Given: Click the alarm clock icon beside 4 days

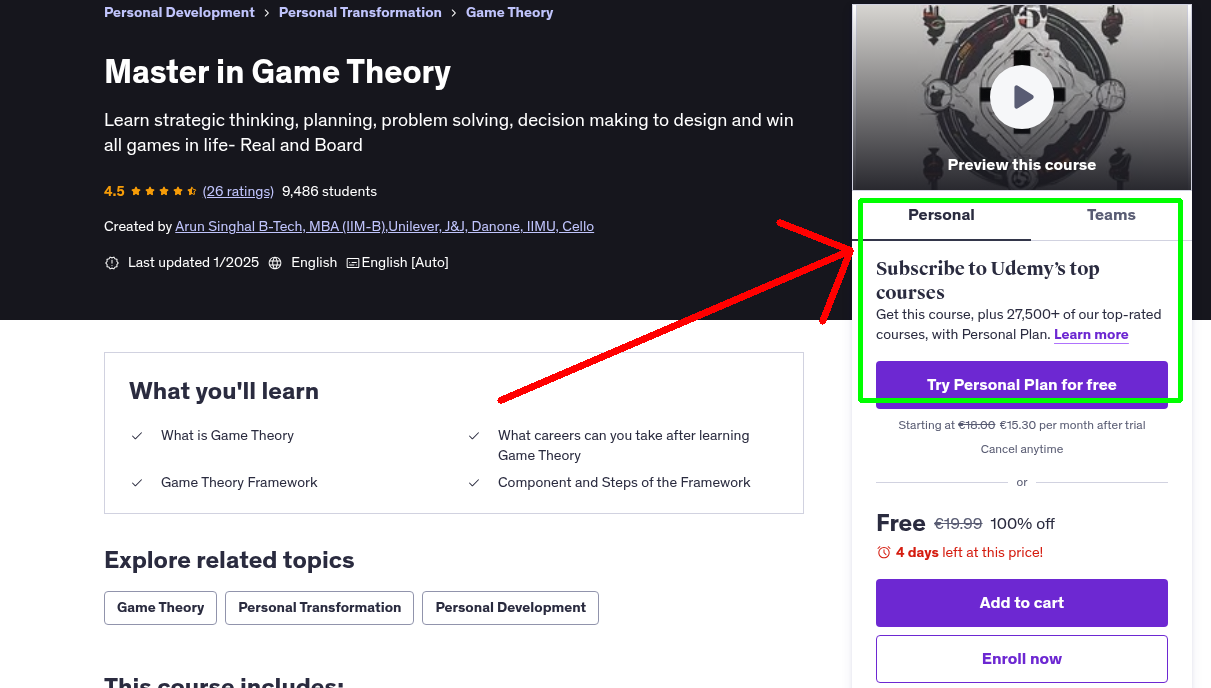Looking at the screenshot, I should point(883,552).
